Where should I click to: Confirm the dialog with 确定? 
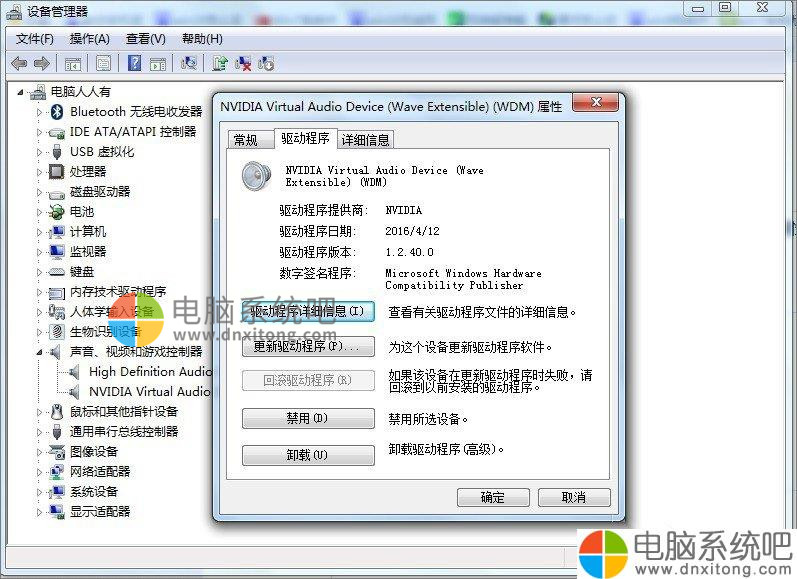click(x=493, y=497)
